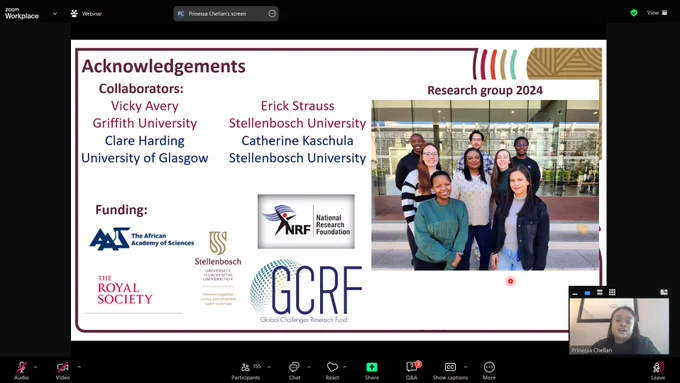Click the Zoom Workplace logo

point(22,13)
